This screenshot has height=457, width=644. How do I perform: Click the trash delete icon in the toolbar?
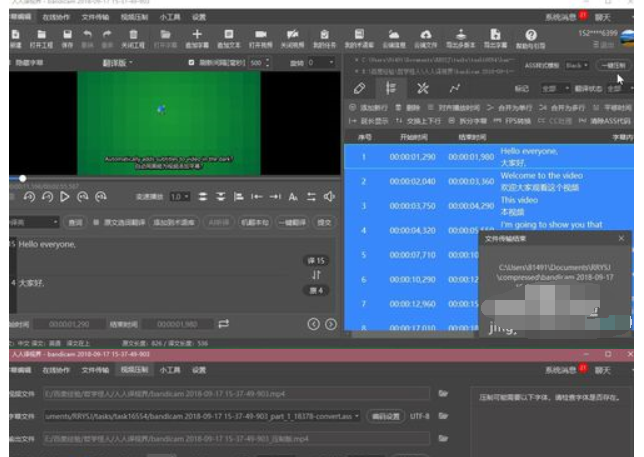point(132,36)
